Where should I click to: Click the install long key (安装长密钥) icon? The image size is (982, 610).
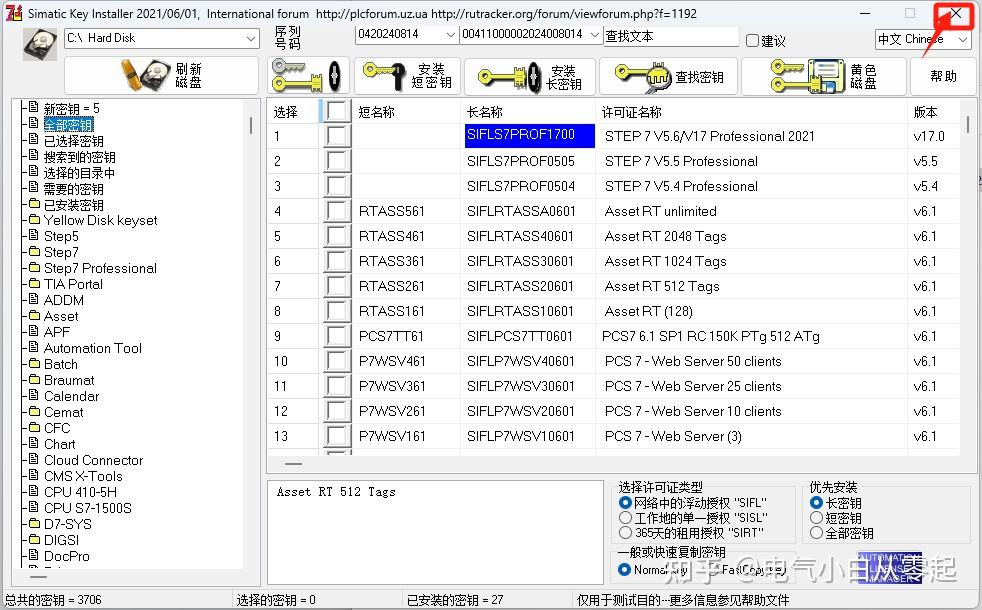[508, 74]
